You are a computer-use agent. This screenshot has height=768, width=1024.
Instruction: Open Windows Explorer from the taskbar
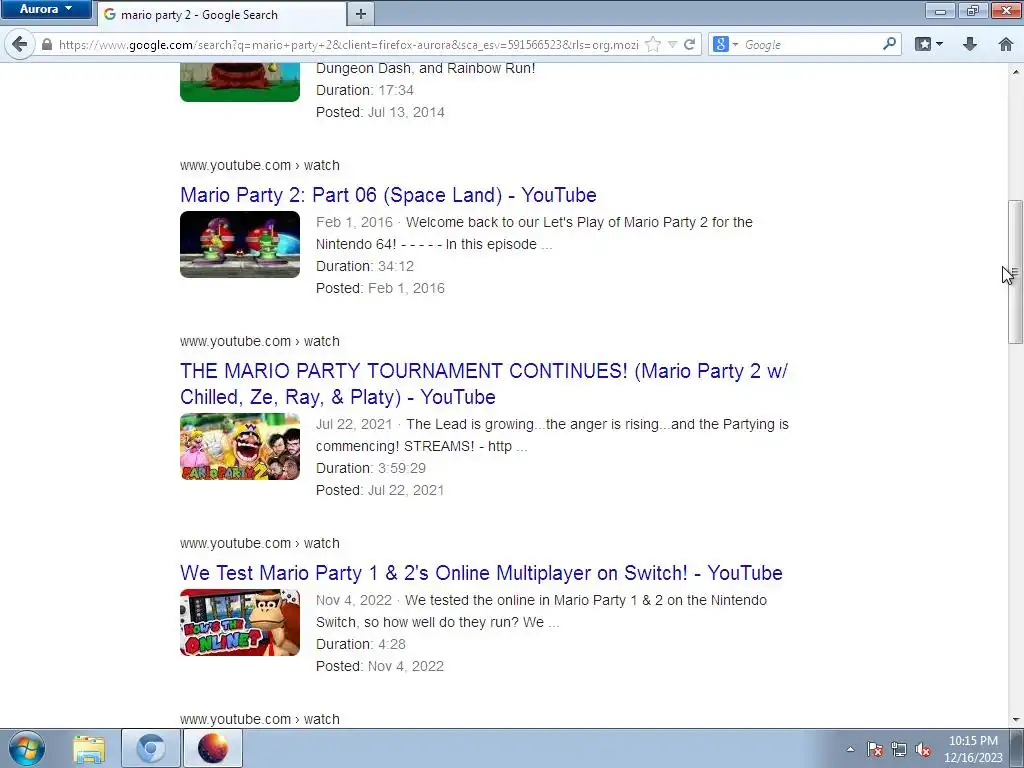point(89,748)
